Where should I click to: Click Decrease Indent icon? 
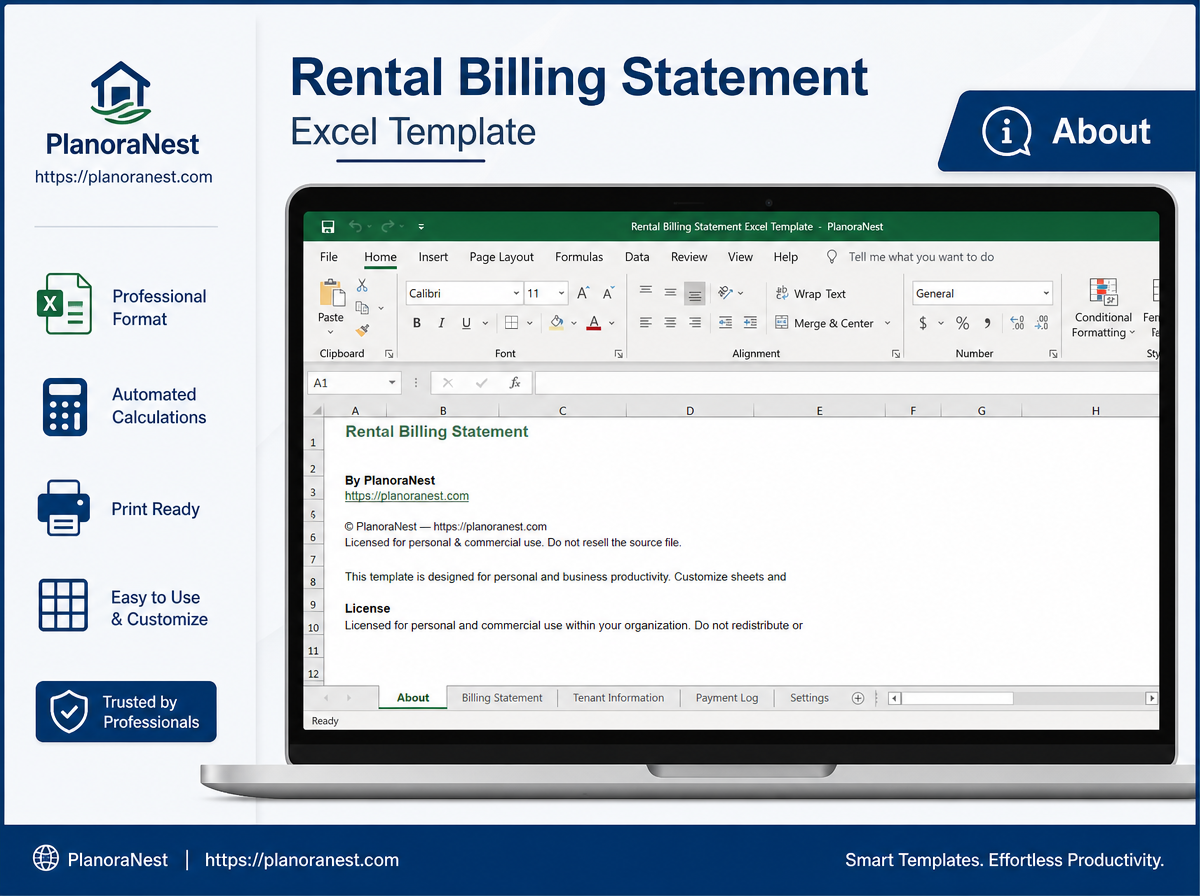coord(725,323)
